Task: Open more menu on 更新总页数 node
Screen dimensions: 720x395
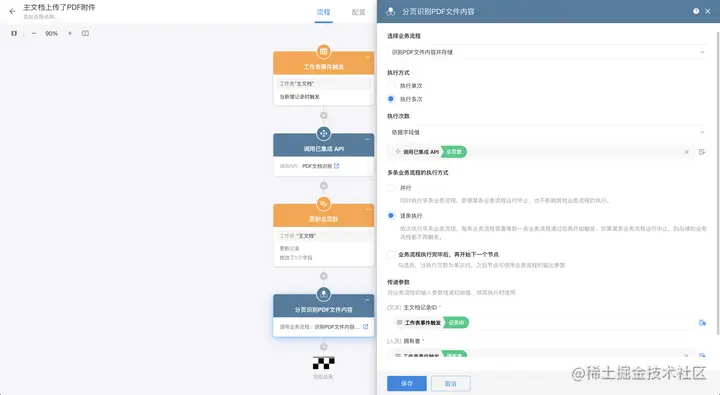Action: 367,209
